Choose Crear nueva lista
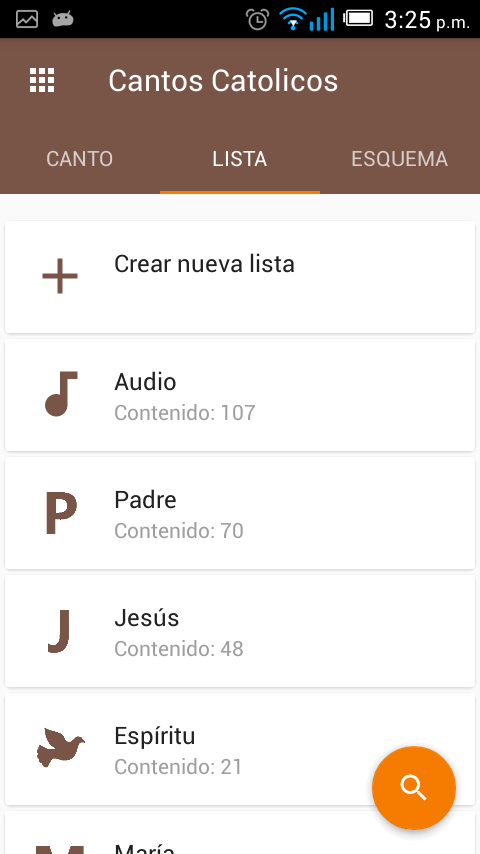 point(240,277)
